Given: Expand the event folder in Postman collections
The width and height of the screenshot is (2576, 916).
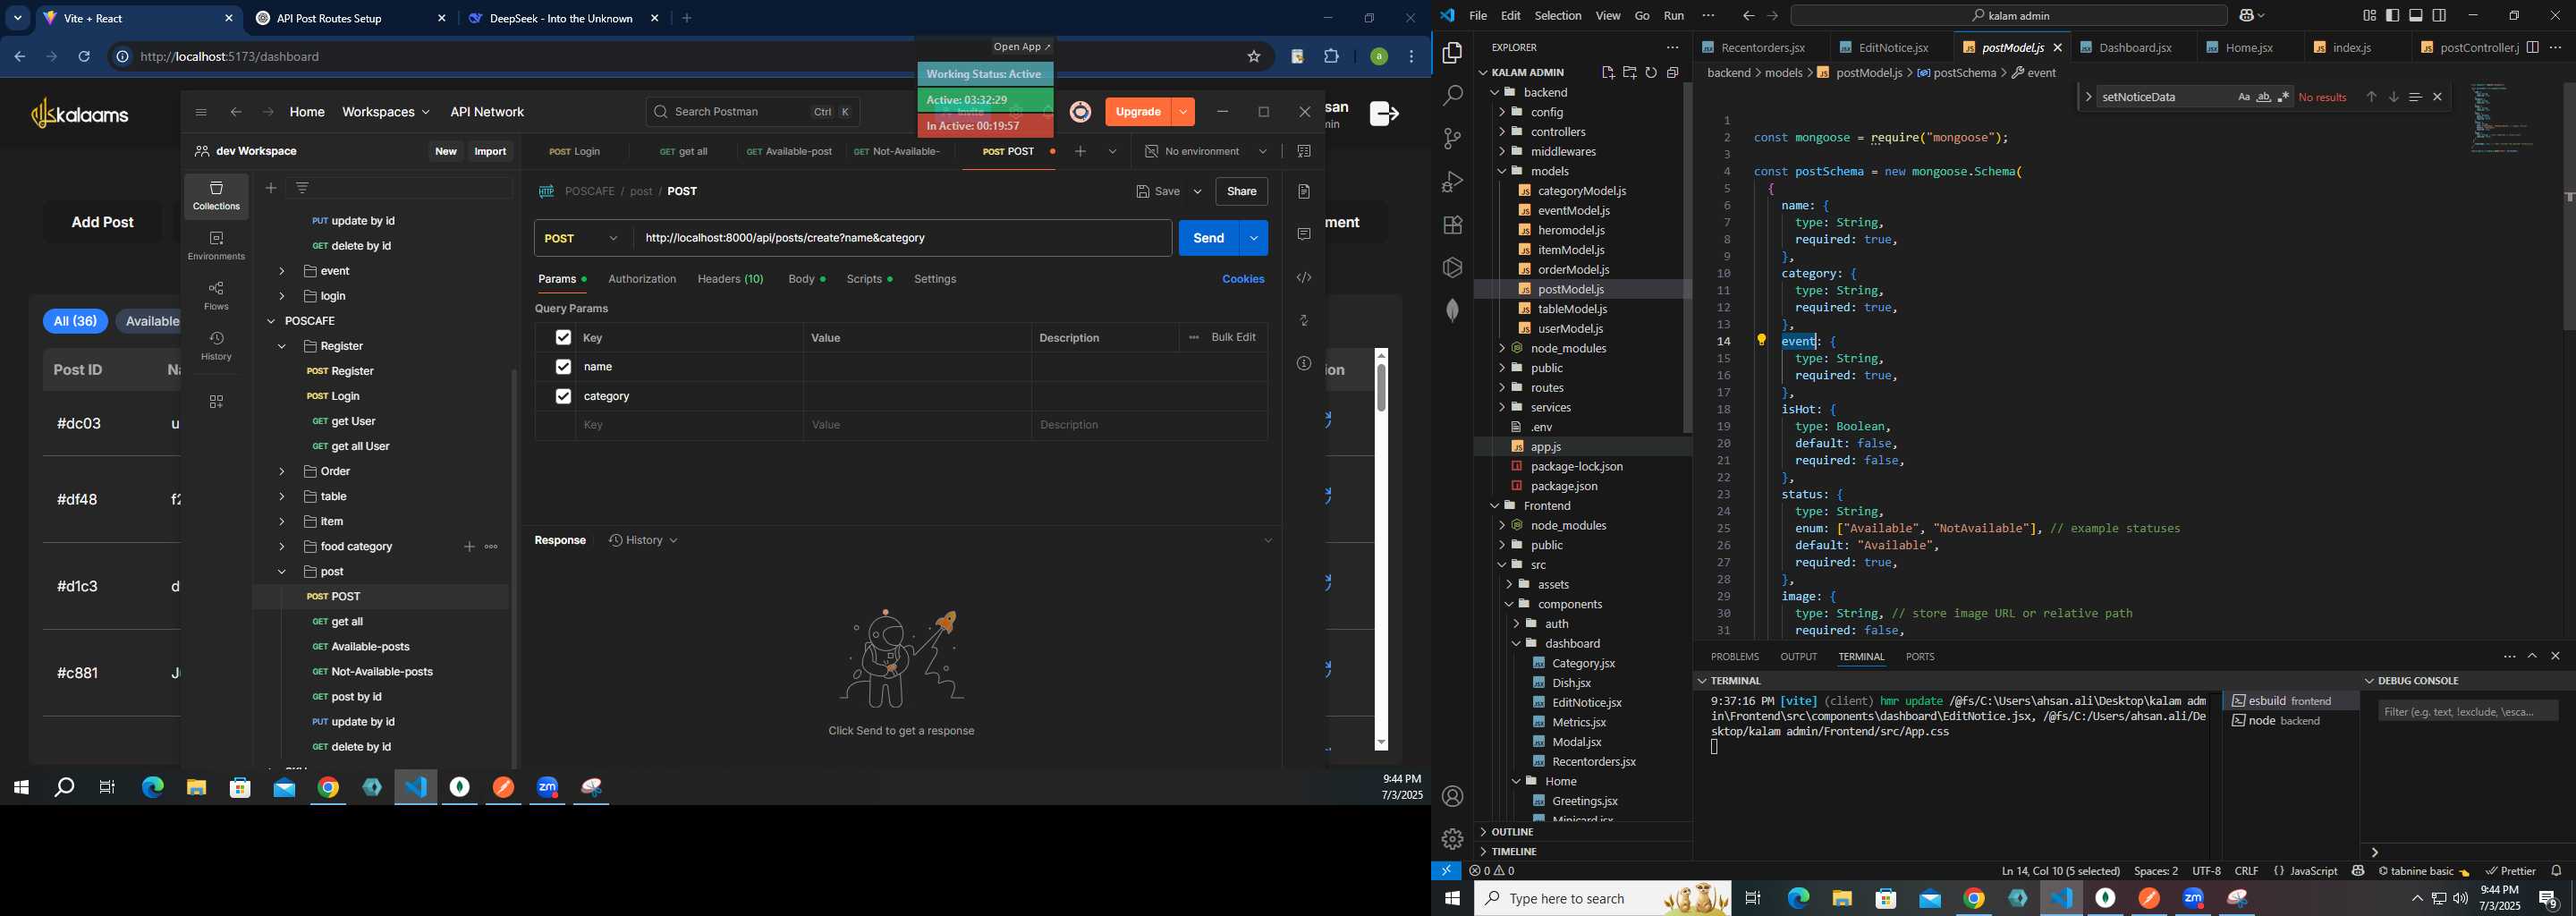Looking at the screenshot, I should coord(282,271).
